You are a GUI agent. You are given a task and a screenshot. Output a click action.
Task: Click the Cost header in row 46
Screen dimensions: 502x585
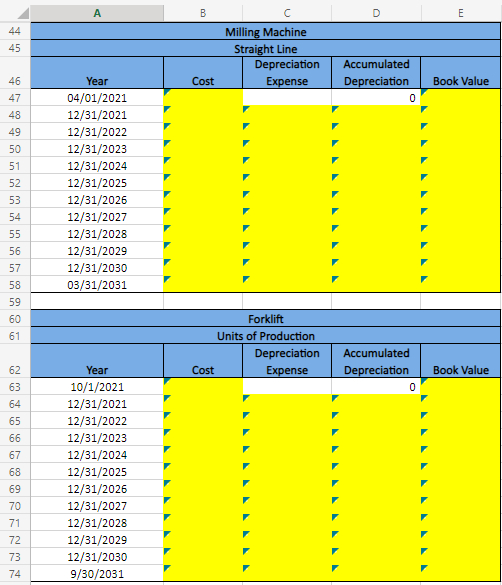pos(203,73)
